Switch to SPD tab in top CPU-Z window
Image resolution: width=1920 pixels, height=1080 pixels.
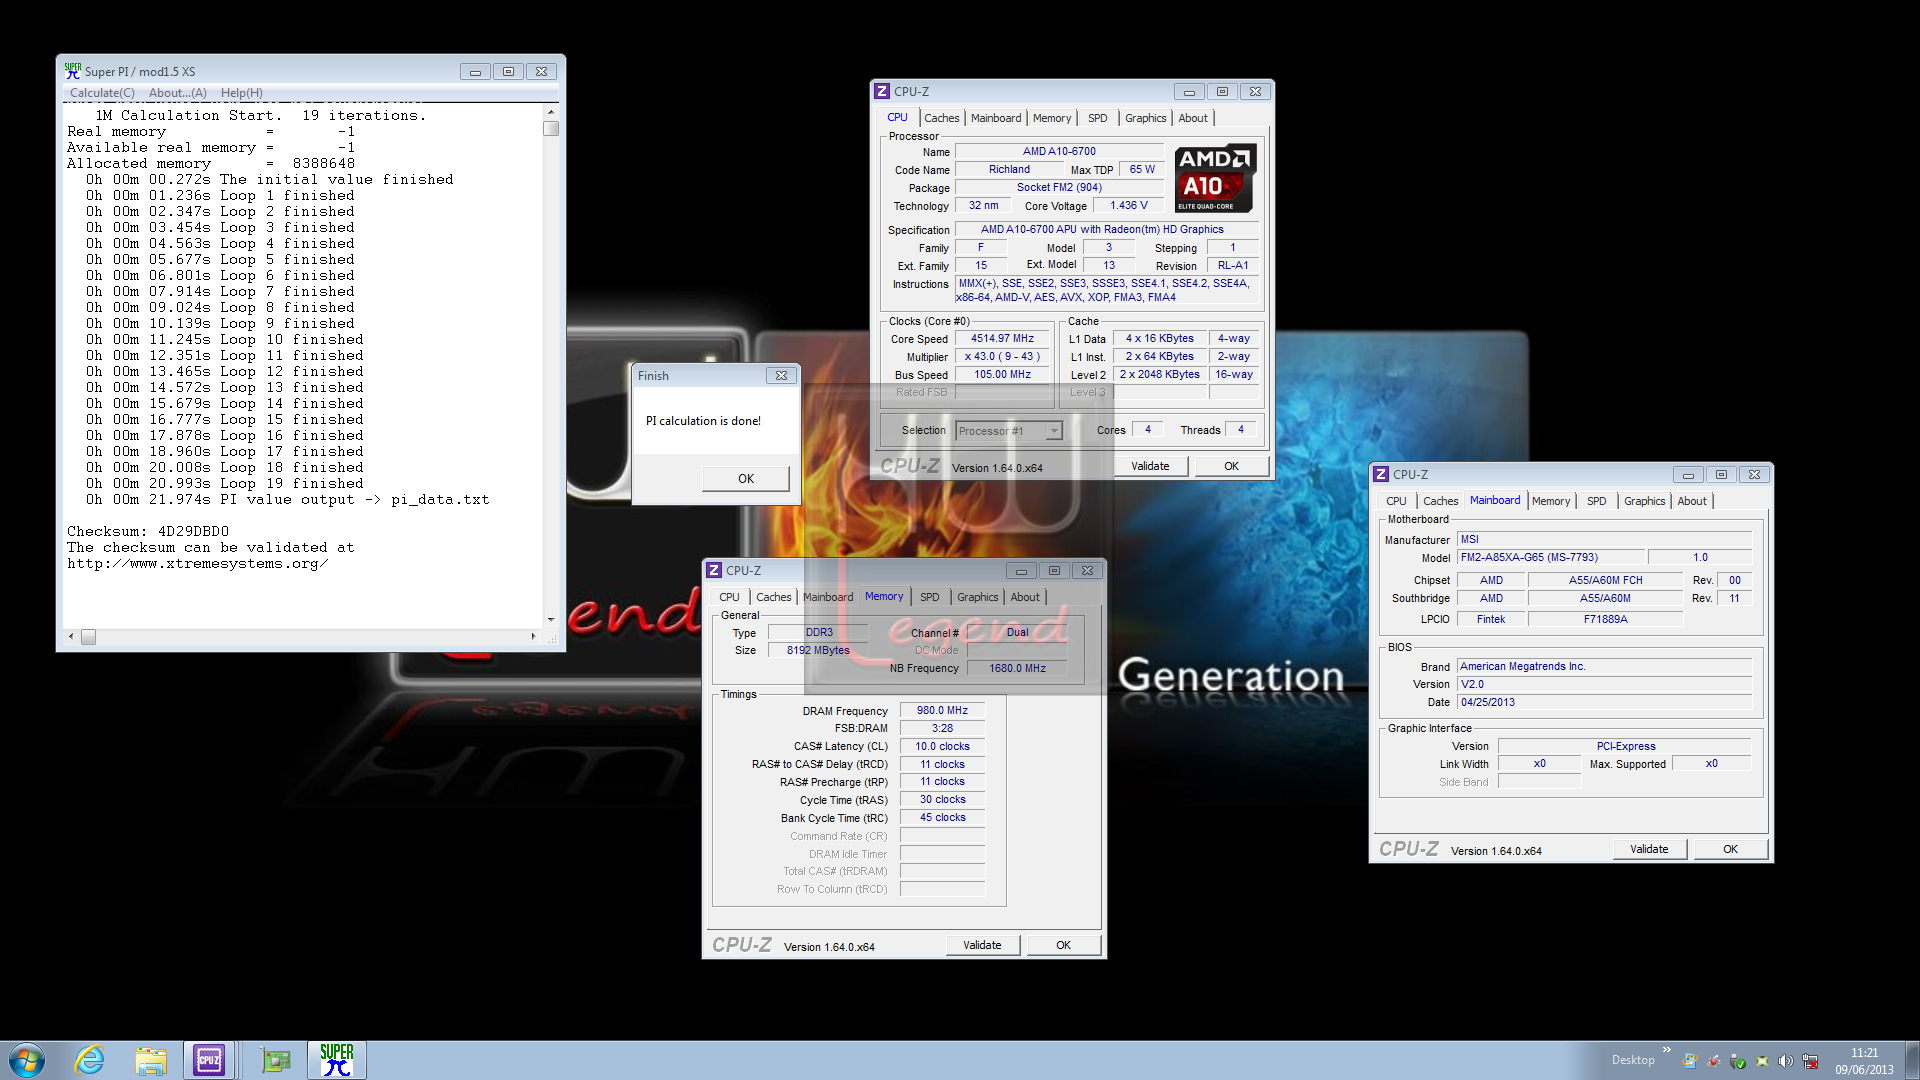tap(1097, 118)
